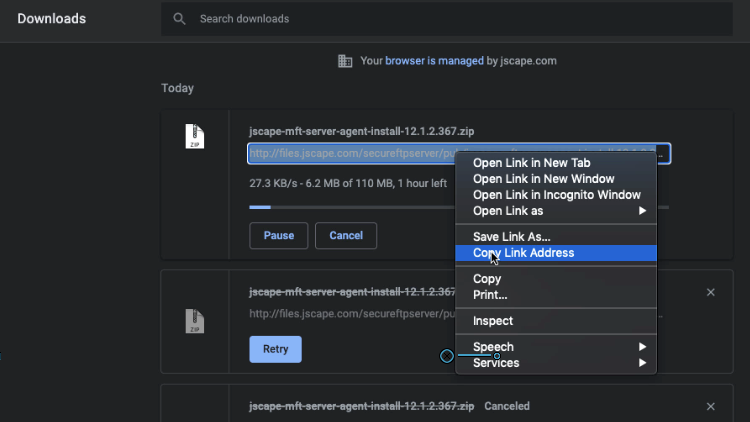Image resolution: width=750 pixels, height=422 pixels.
Task: Select Open Link in New Tab
Action: click(531, 163)
